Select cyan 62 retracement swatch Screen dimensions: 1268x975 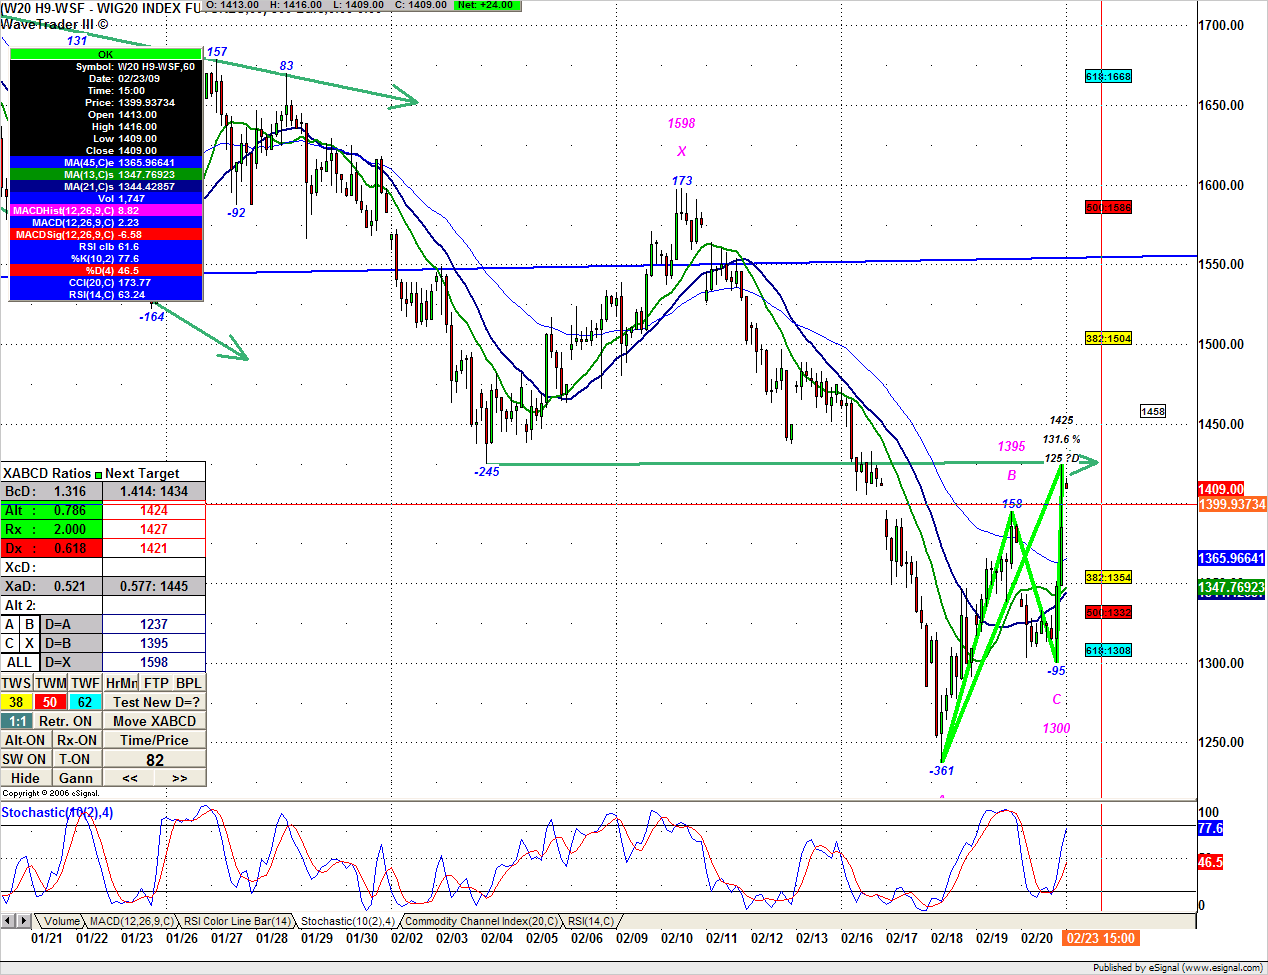point(85,702)
